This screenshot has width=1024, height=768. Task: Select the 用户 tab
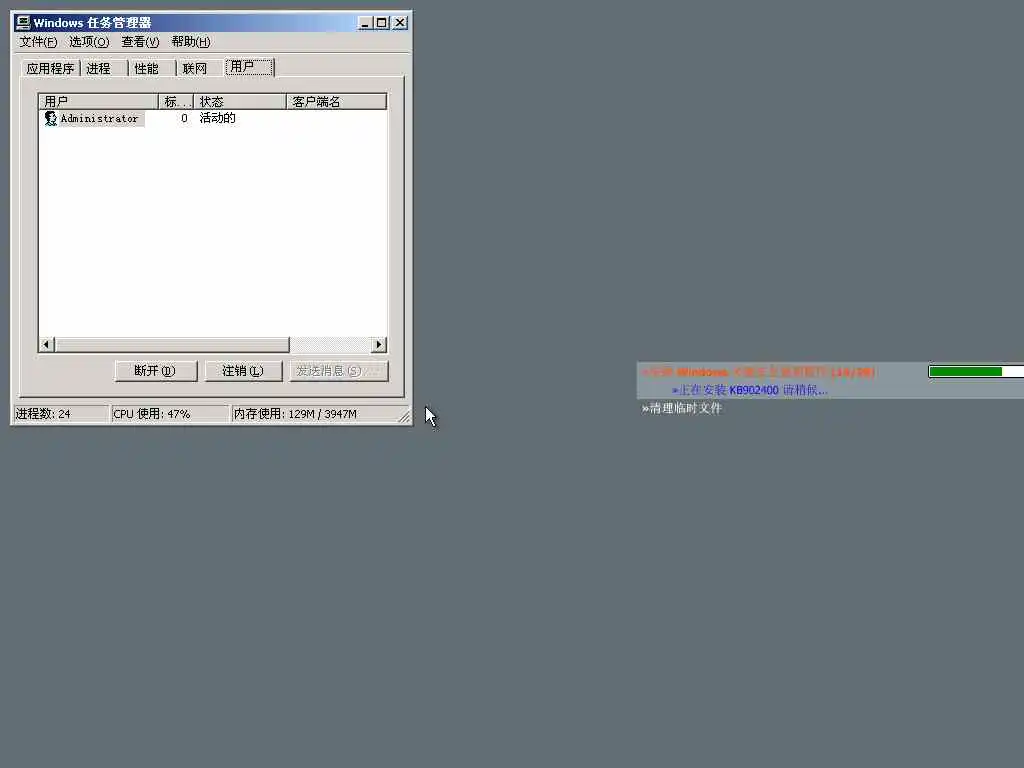pyautogui.click(x=249, y=67)
